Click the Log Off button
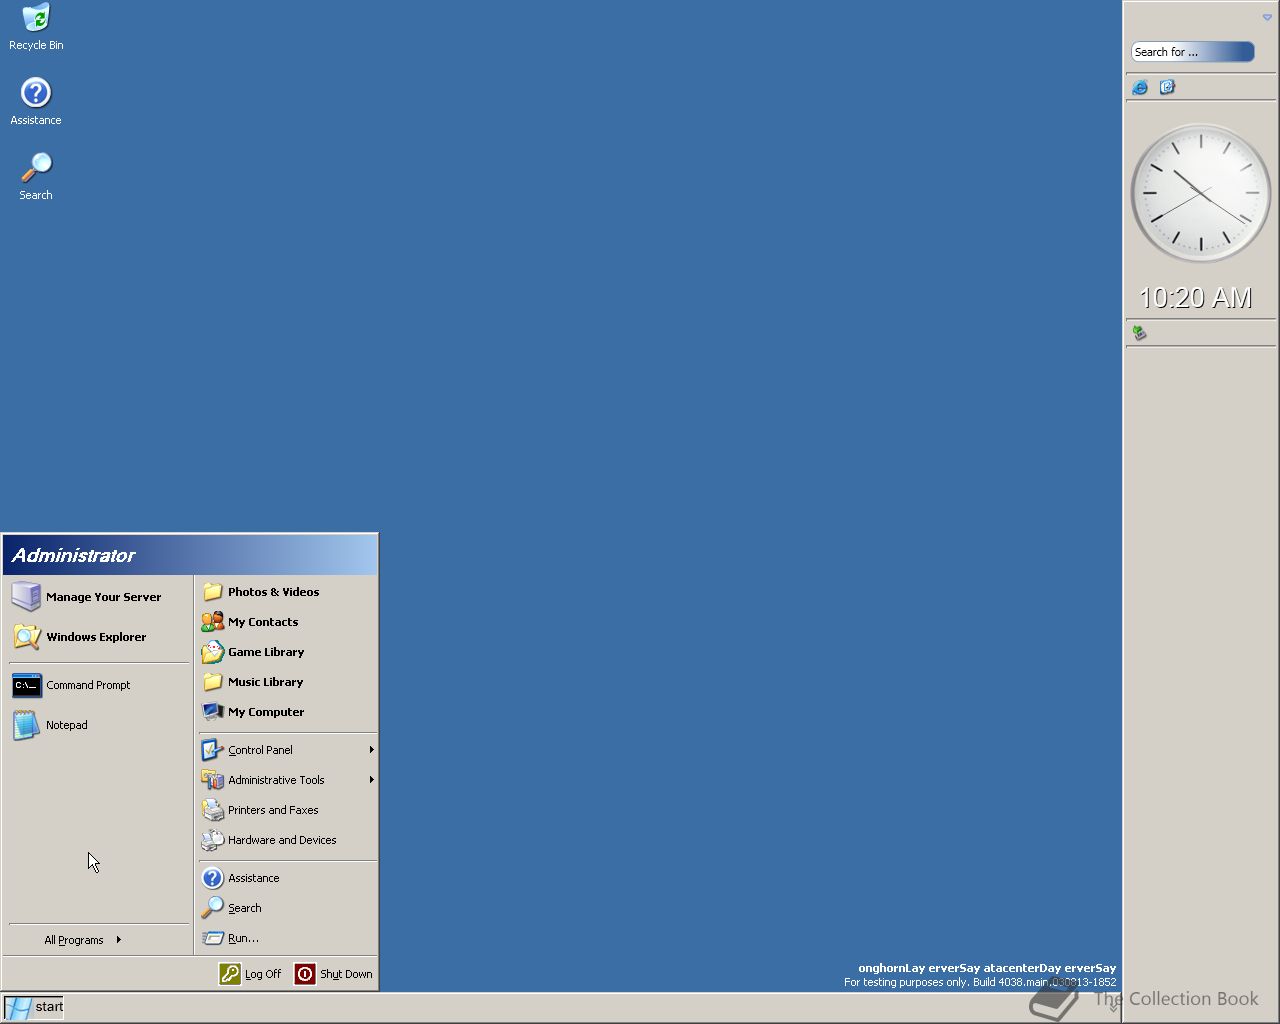Image resolution: width=1280 pixels, height=1024 pixels. (250, 974)
